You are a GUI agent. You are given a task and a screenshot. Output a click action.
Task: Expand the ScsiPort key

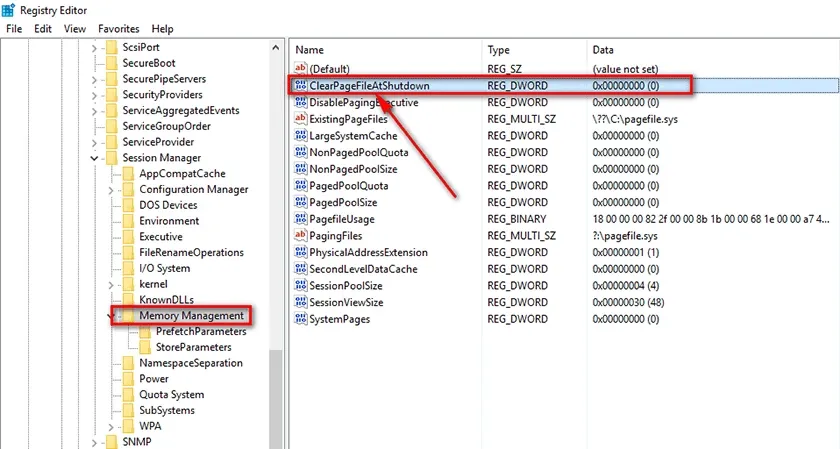click(x=94, y=48)
